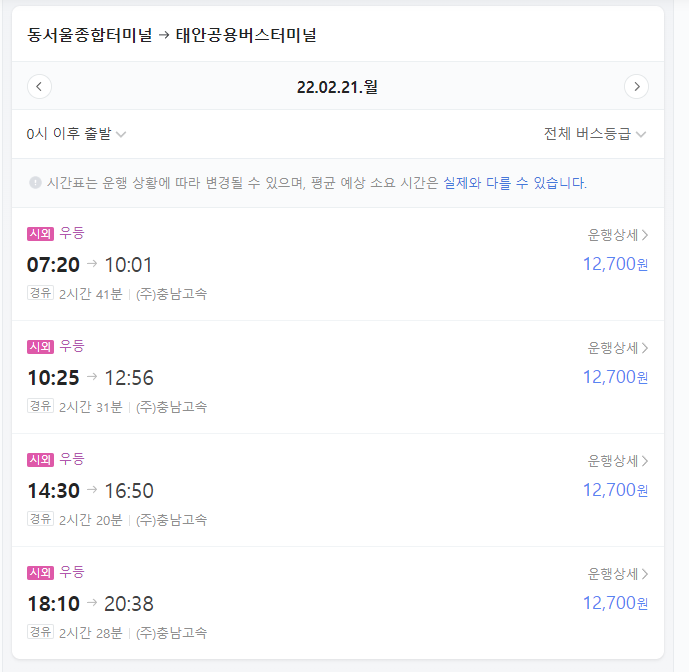The image size is (689, 672).
Task: Open 운행상세 for the 18:10 bus
Action: click(x=618, y=574)
